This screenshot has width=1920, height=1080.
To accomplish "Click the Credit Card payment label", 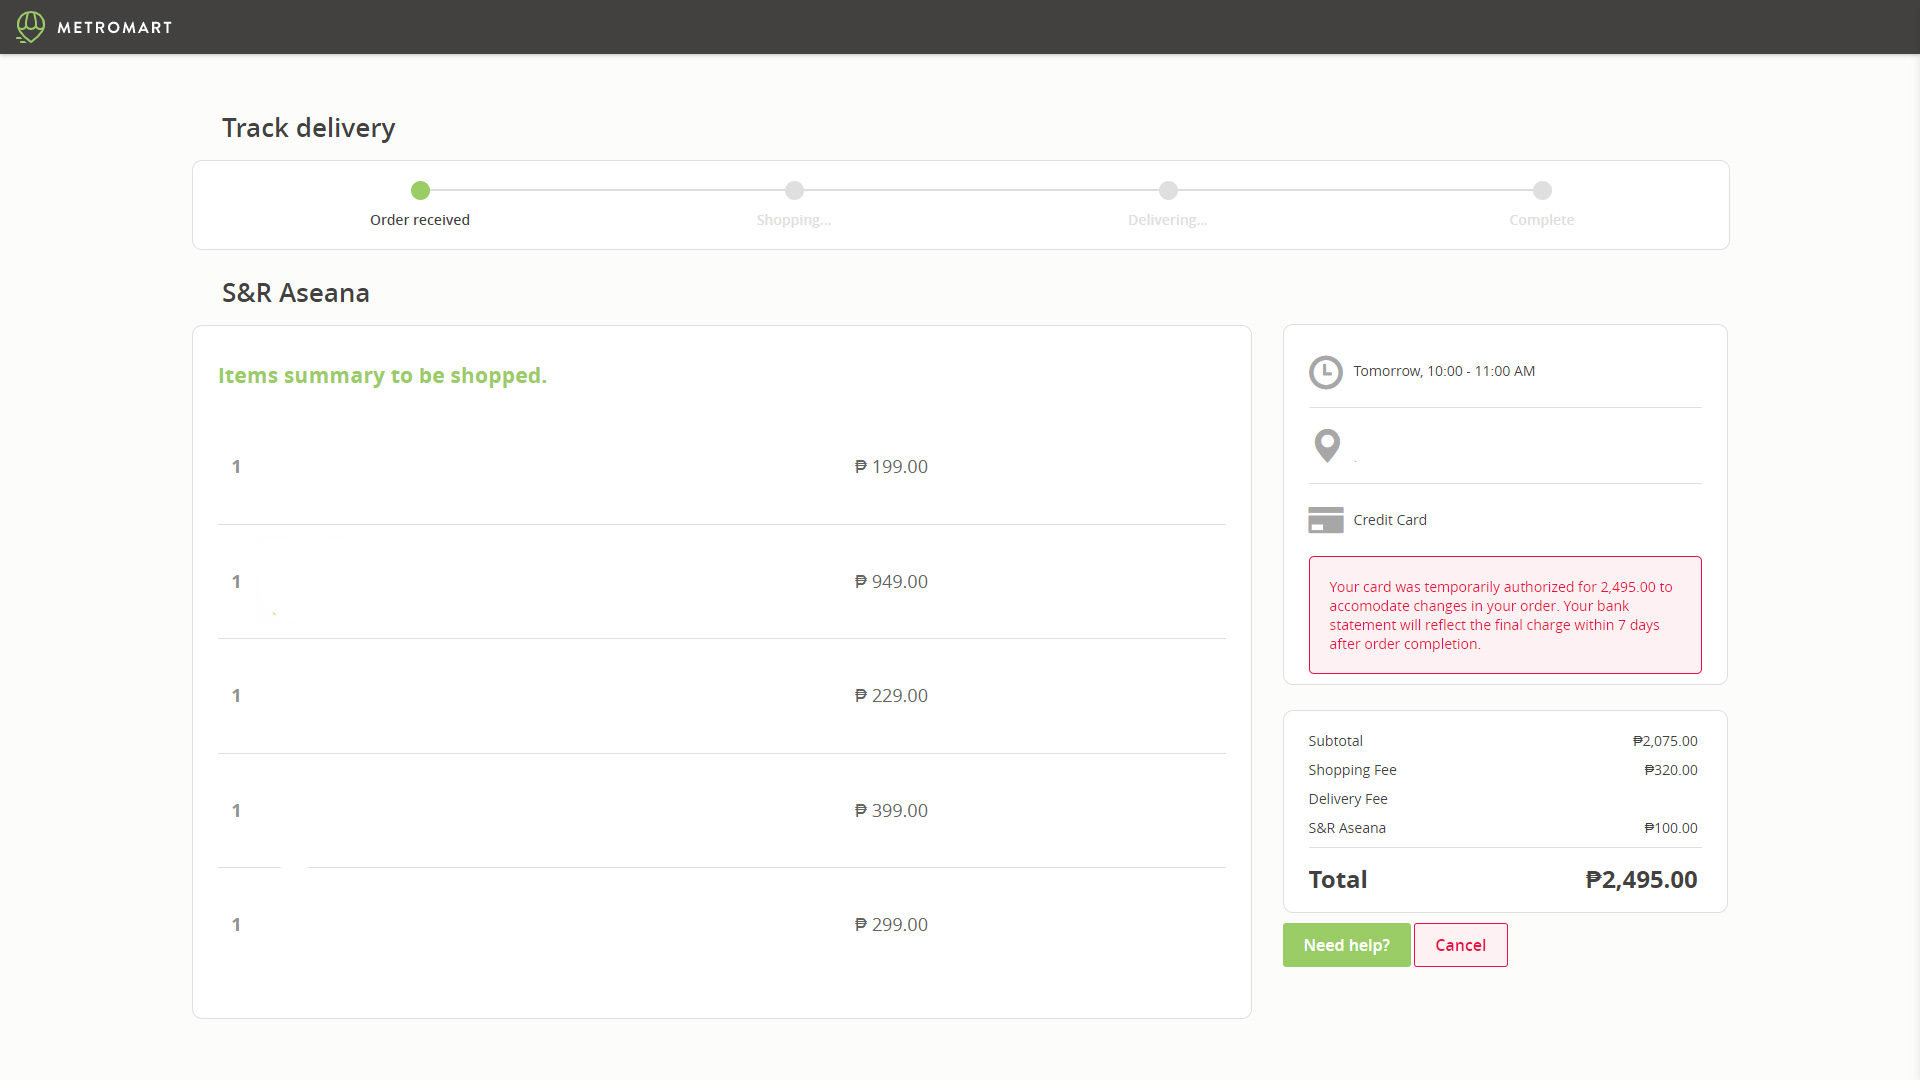I will coord(1390,520).
